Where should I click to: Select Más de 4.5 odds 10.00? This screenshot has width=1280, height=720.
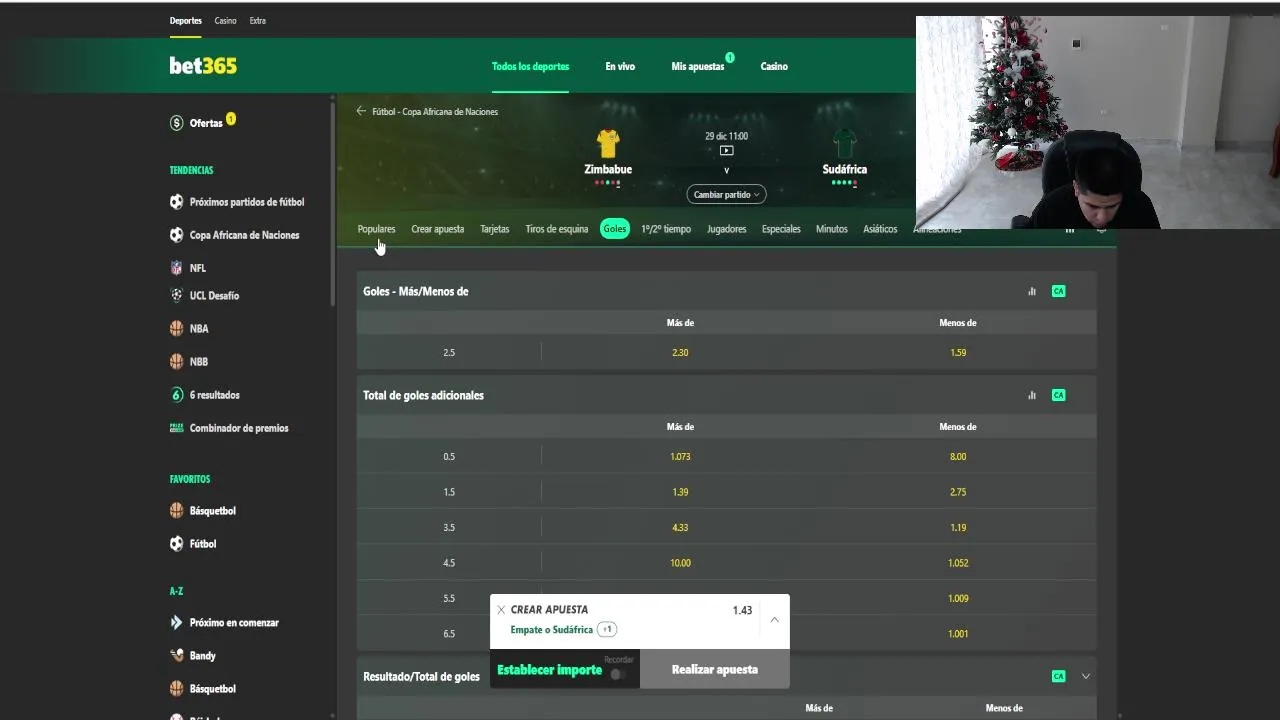tap(680, 563)
